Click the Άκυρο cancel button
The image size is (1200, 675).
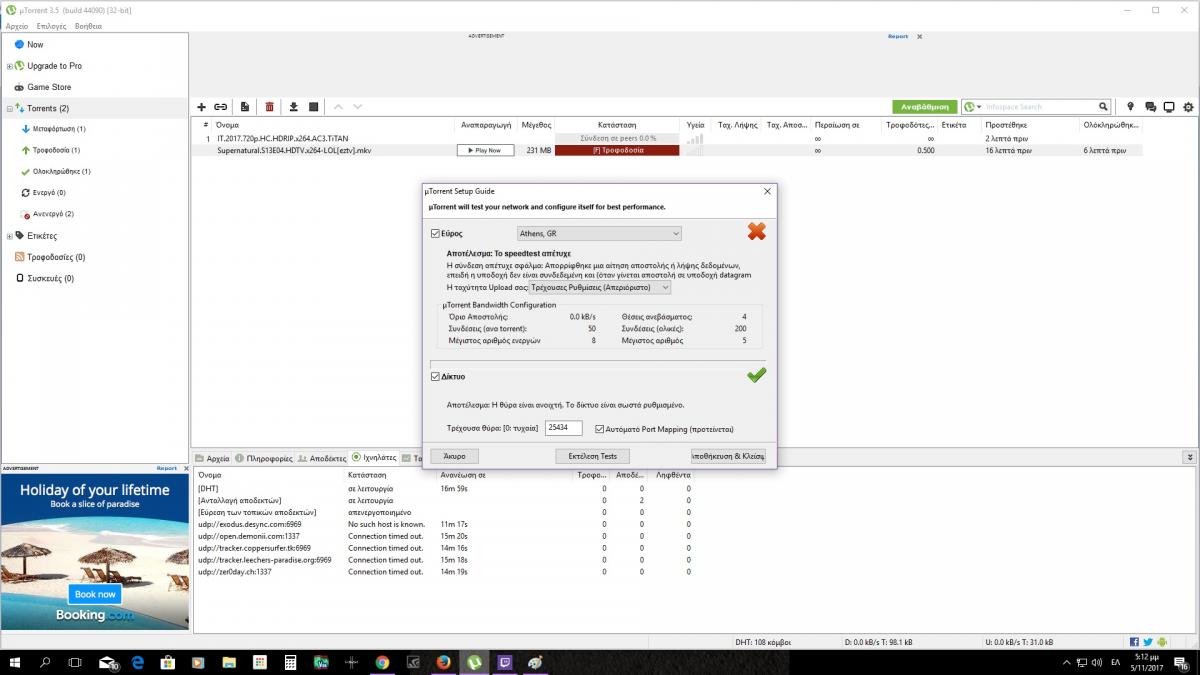point(455,456)
